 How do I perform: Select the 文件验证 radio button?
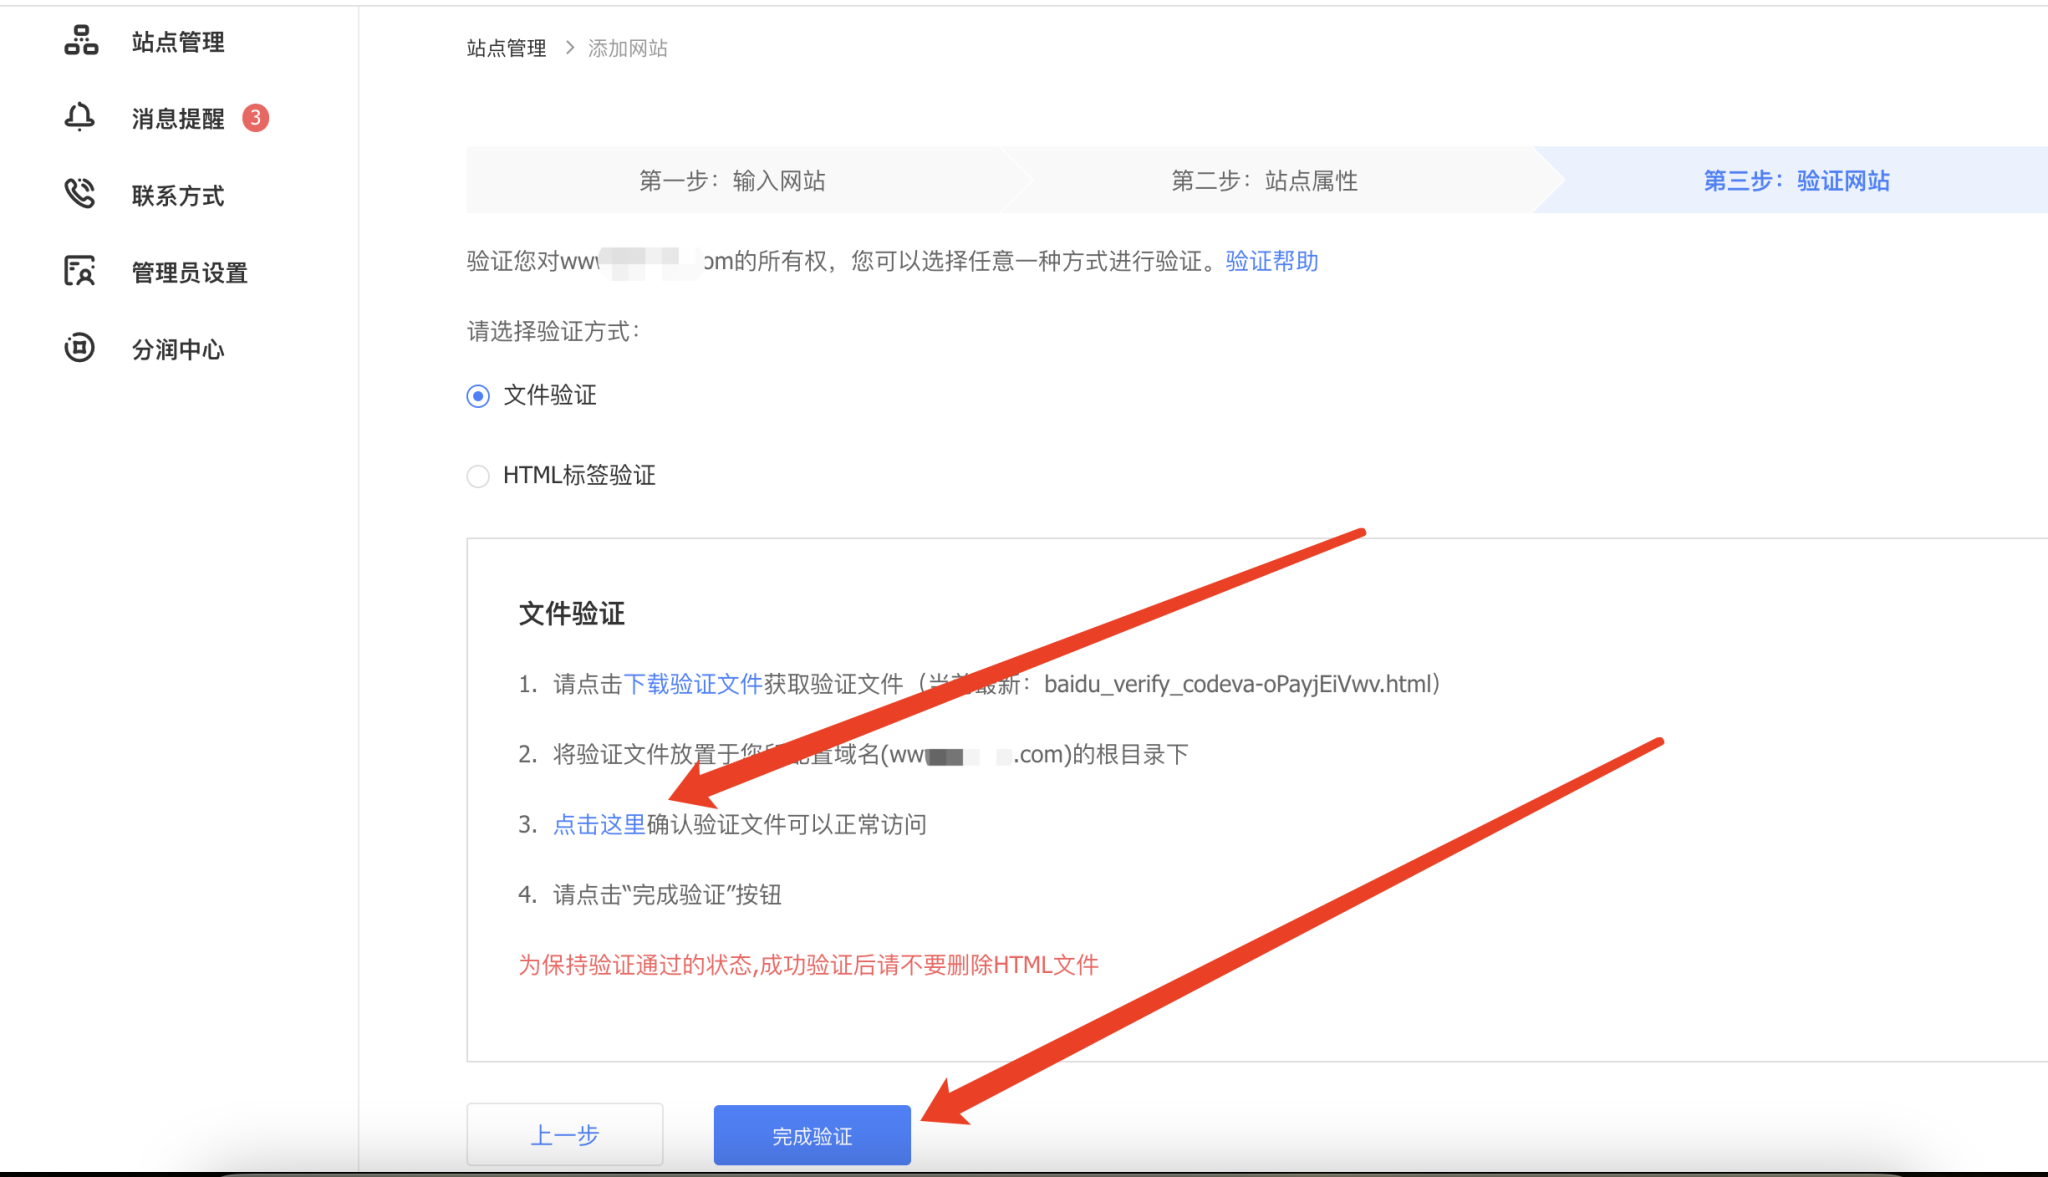pyautogui.click(x=479, y=396)
